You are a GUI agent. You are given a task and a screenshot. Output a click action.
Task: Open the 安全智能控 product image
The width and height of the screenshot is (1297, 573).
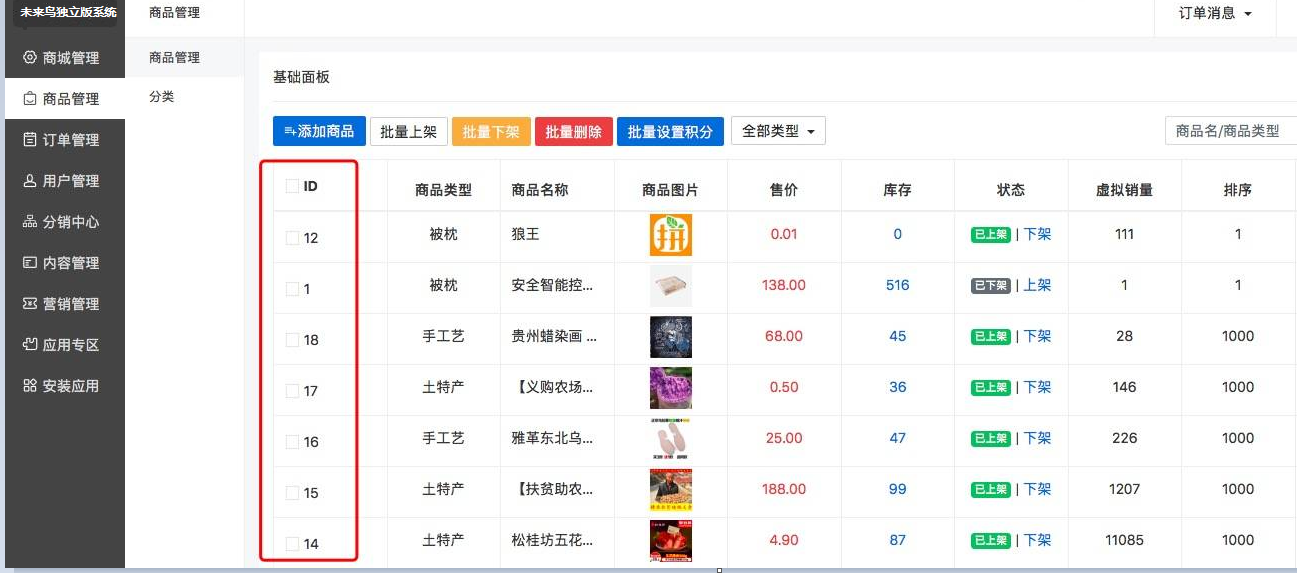tap(671, 286)
